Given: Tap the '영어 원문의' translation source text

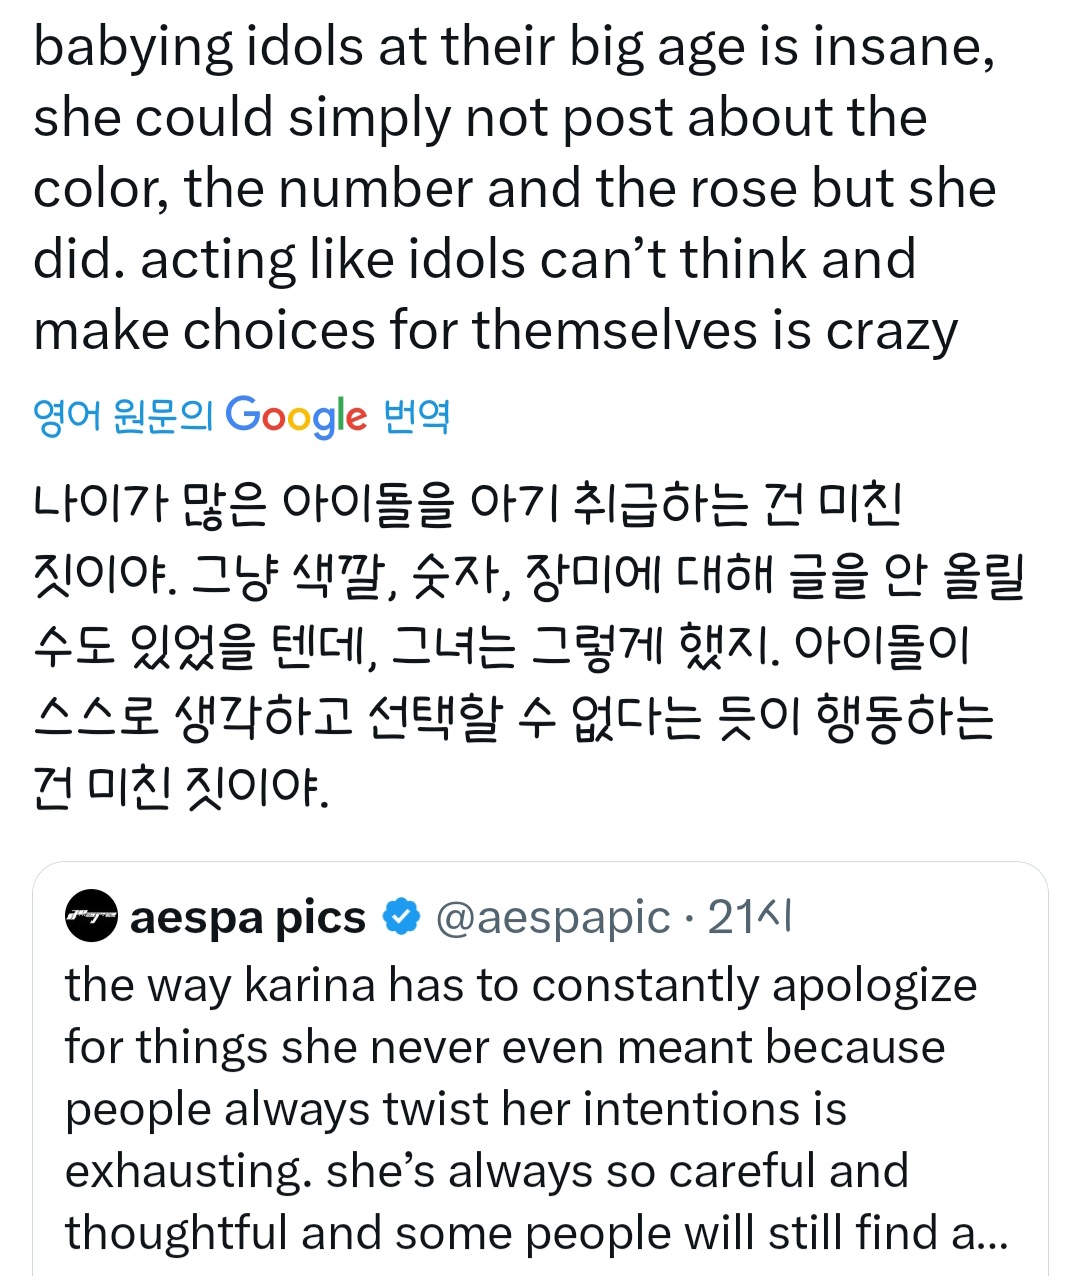Looking at the screenshot, I should click(x=123, y=416).
